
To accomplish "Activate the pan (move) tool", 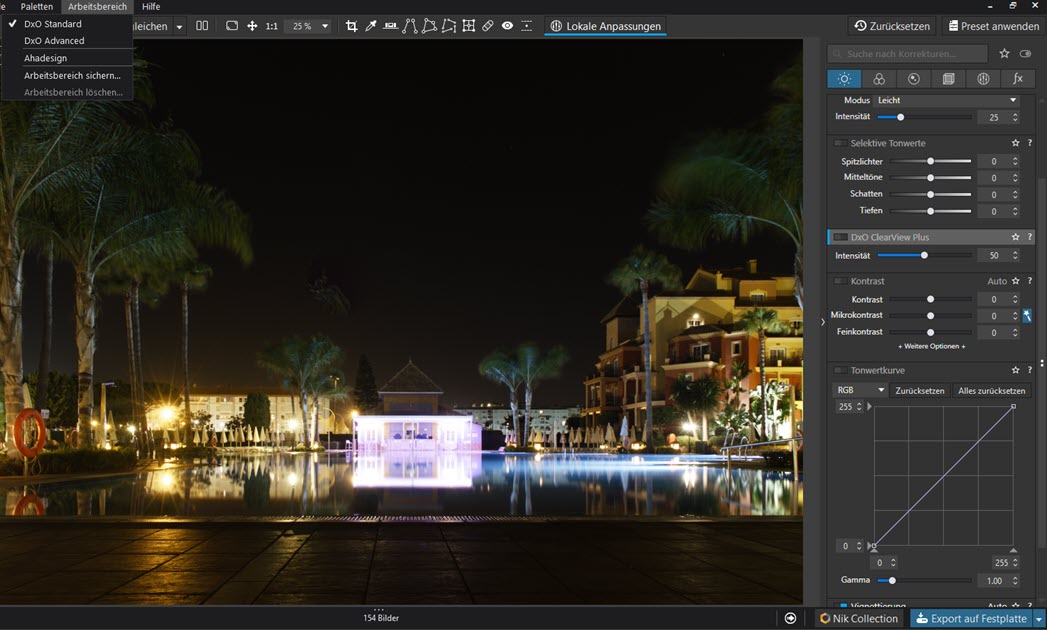I will pos(252,26).
